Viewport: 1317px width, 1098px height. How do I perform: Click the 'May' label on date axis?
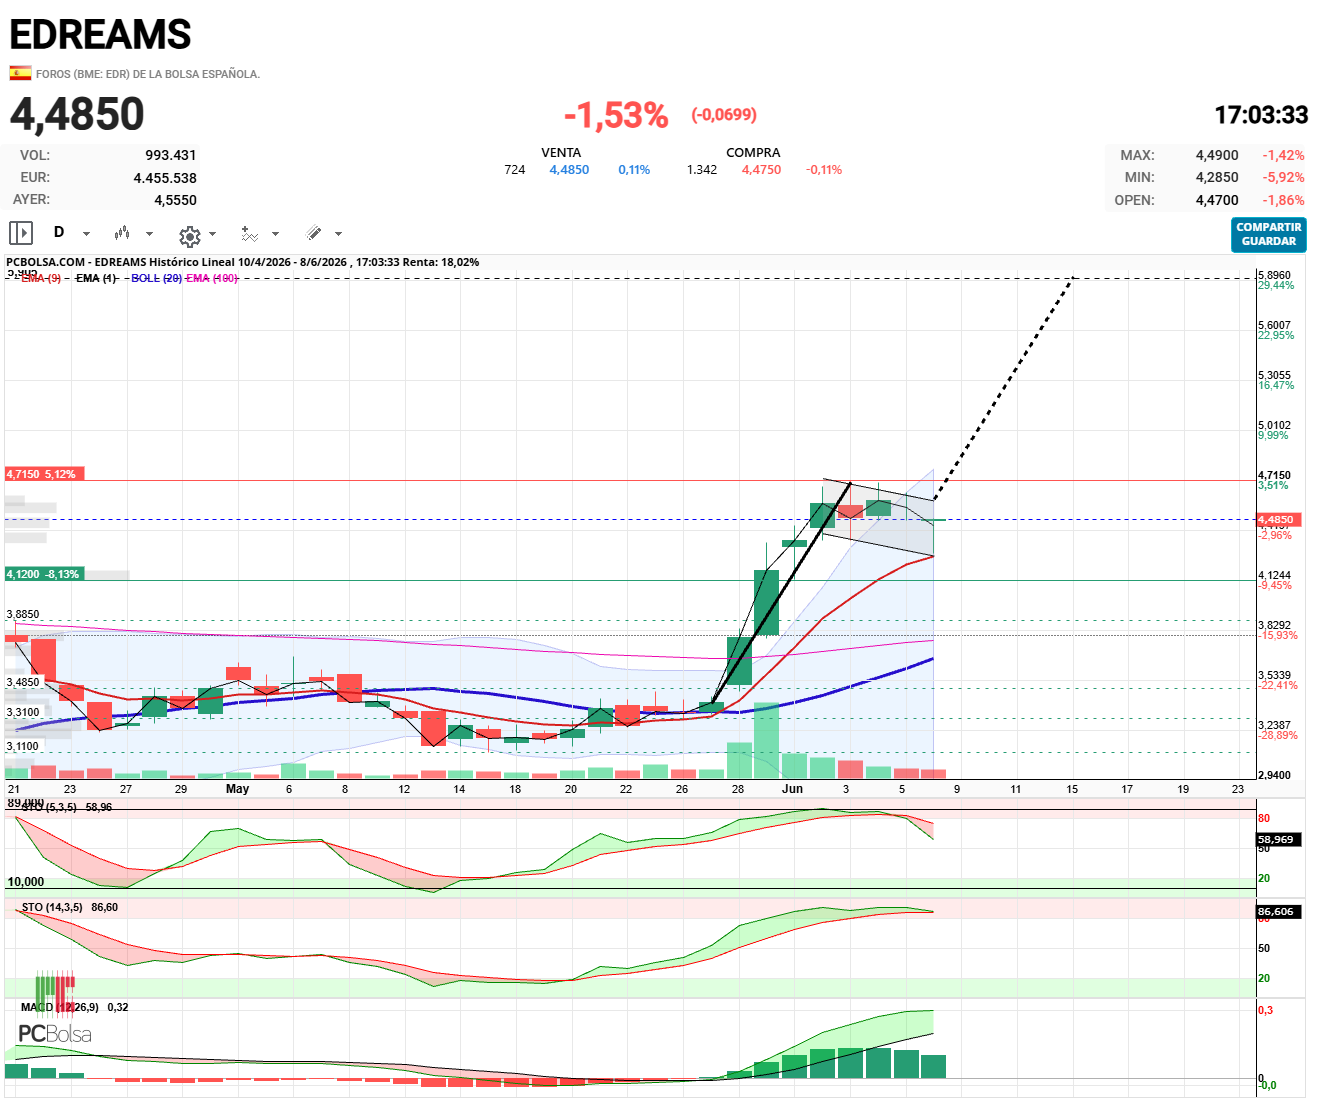(x=237, y=788)
